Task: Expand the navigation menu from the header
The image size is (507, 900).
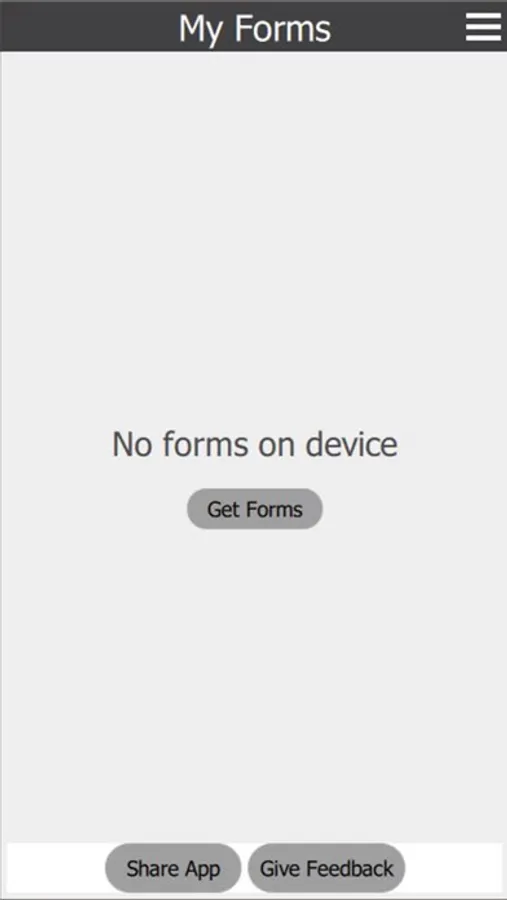Action: (x=483, y=26)
